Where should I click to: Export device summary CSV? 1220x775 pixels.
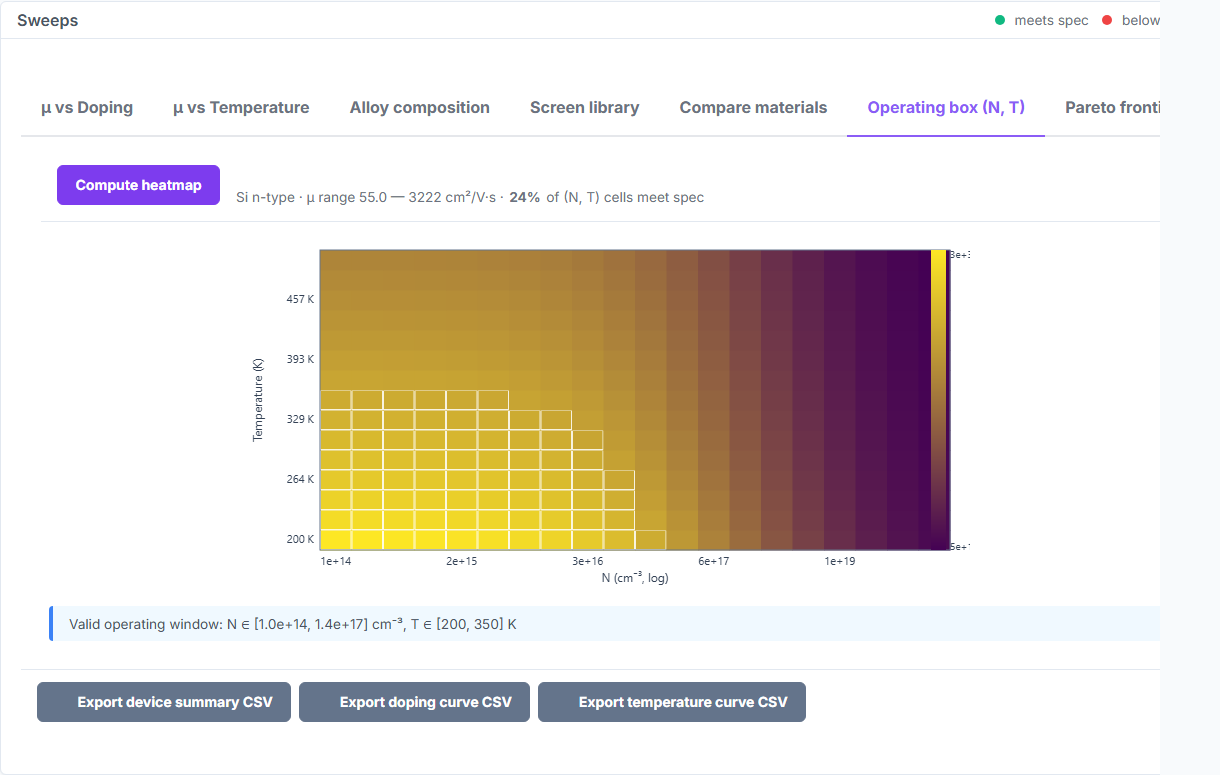[164, 702]
